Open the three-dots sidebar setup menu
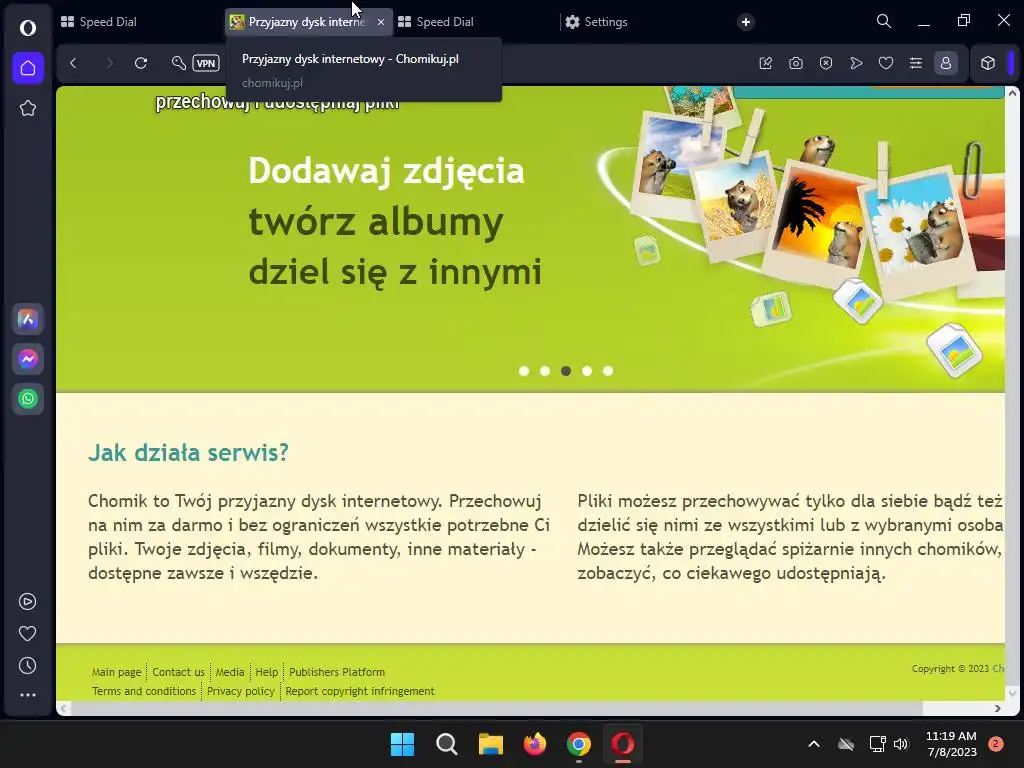The height and width of the screenshot is (768, 1024). (27, 695)
